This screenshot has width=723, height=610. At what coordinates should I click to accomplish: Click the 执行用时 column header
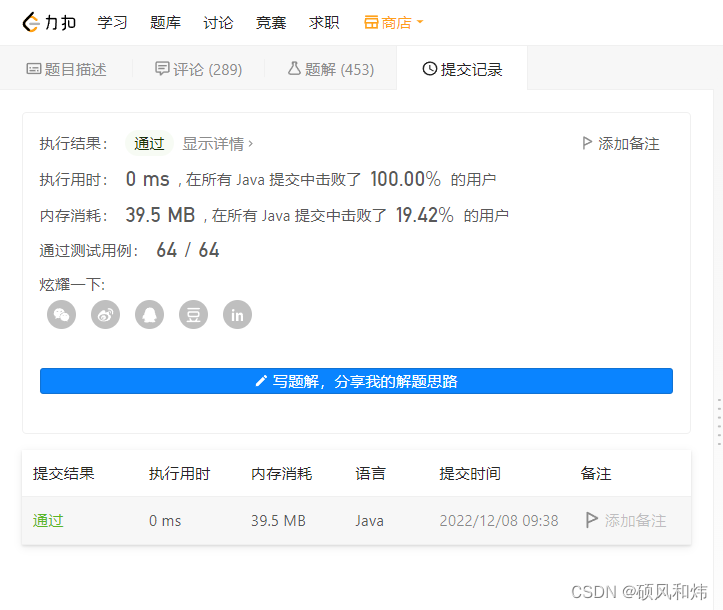(x=179, y=473)
